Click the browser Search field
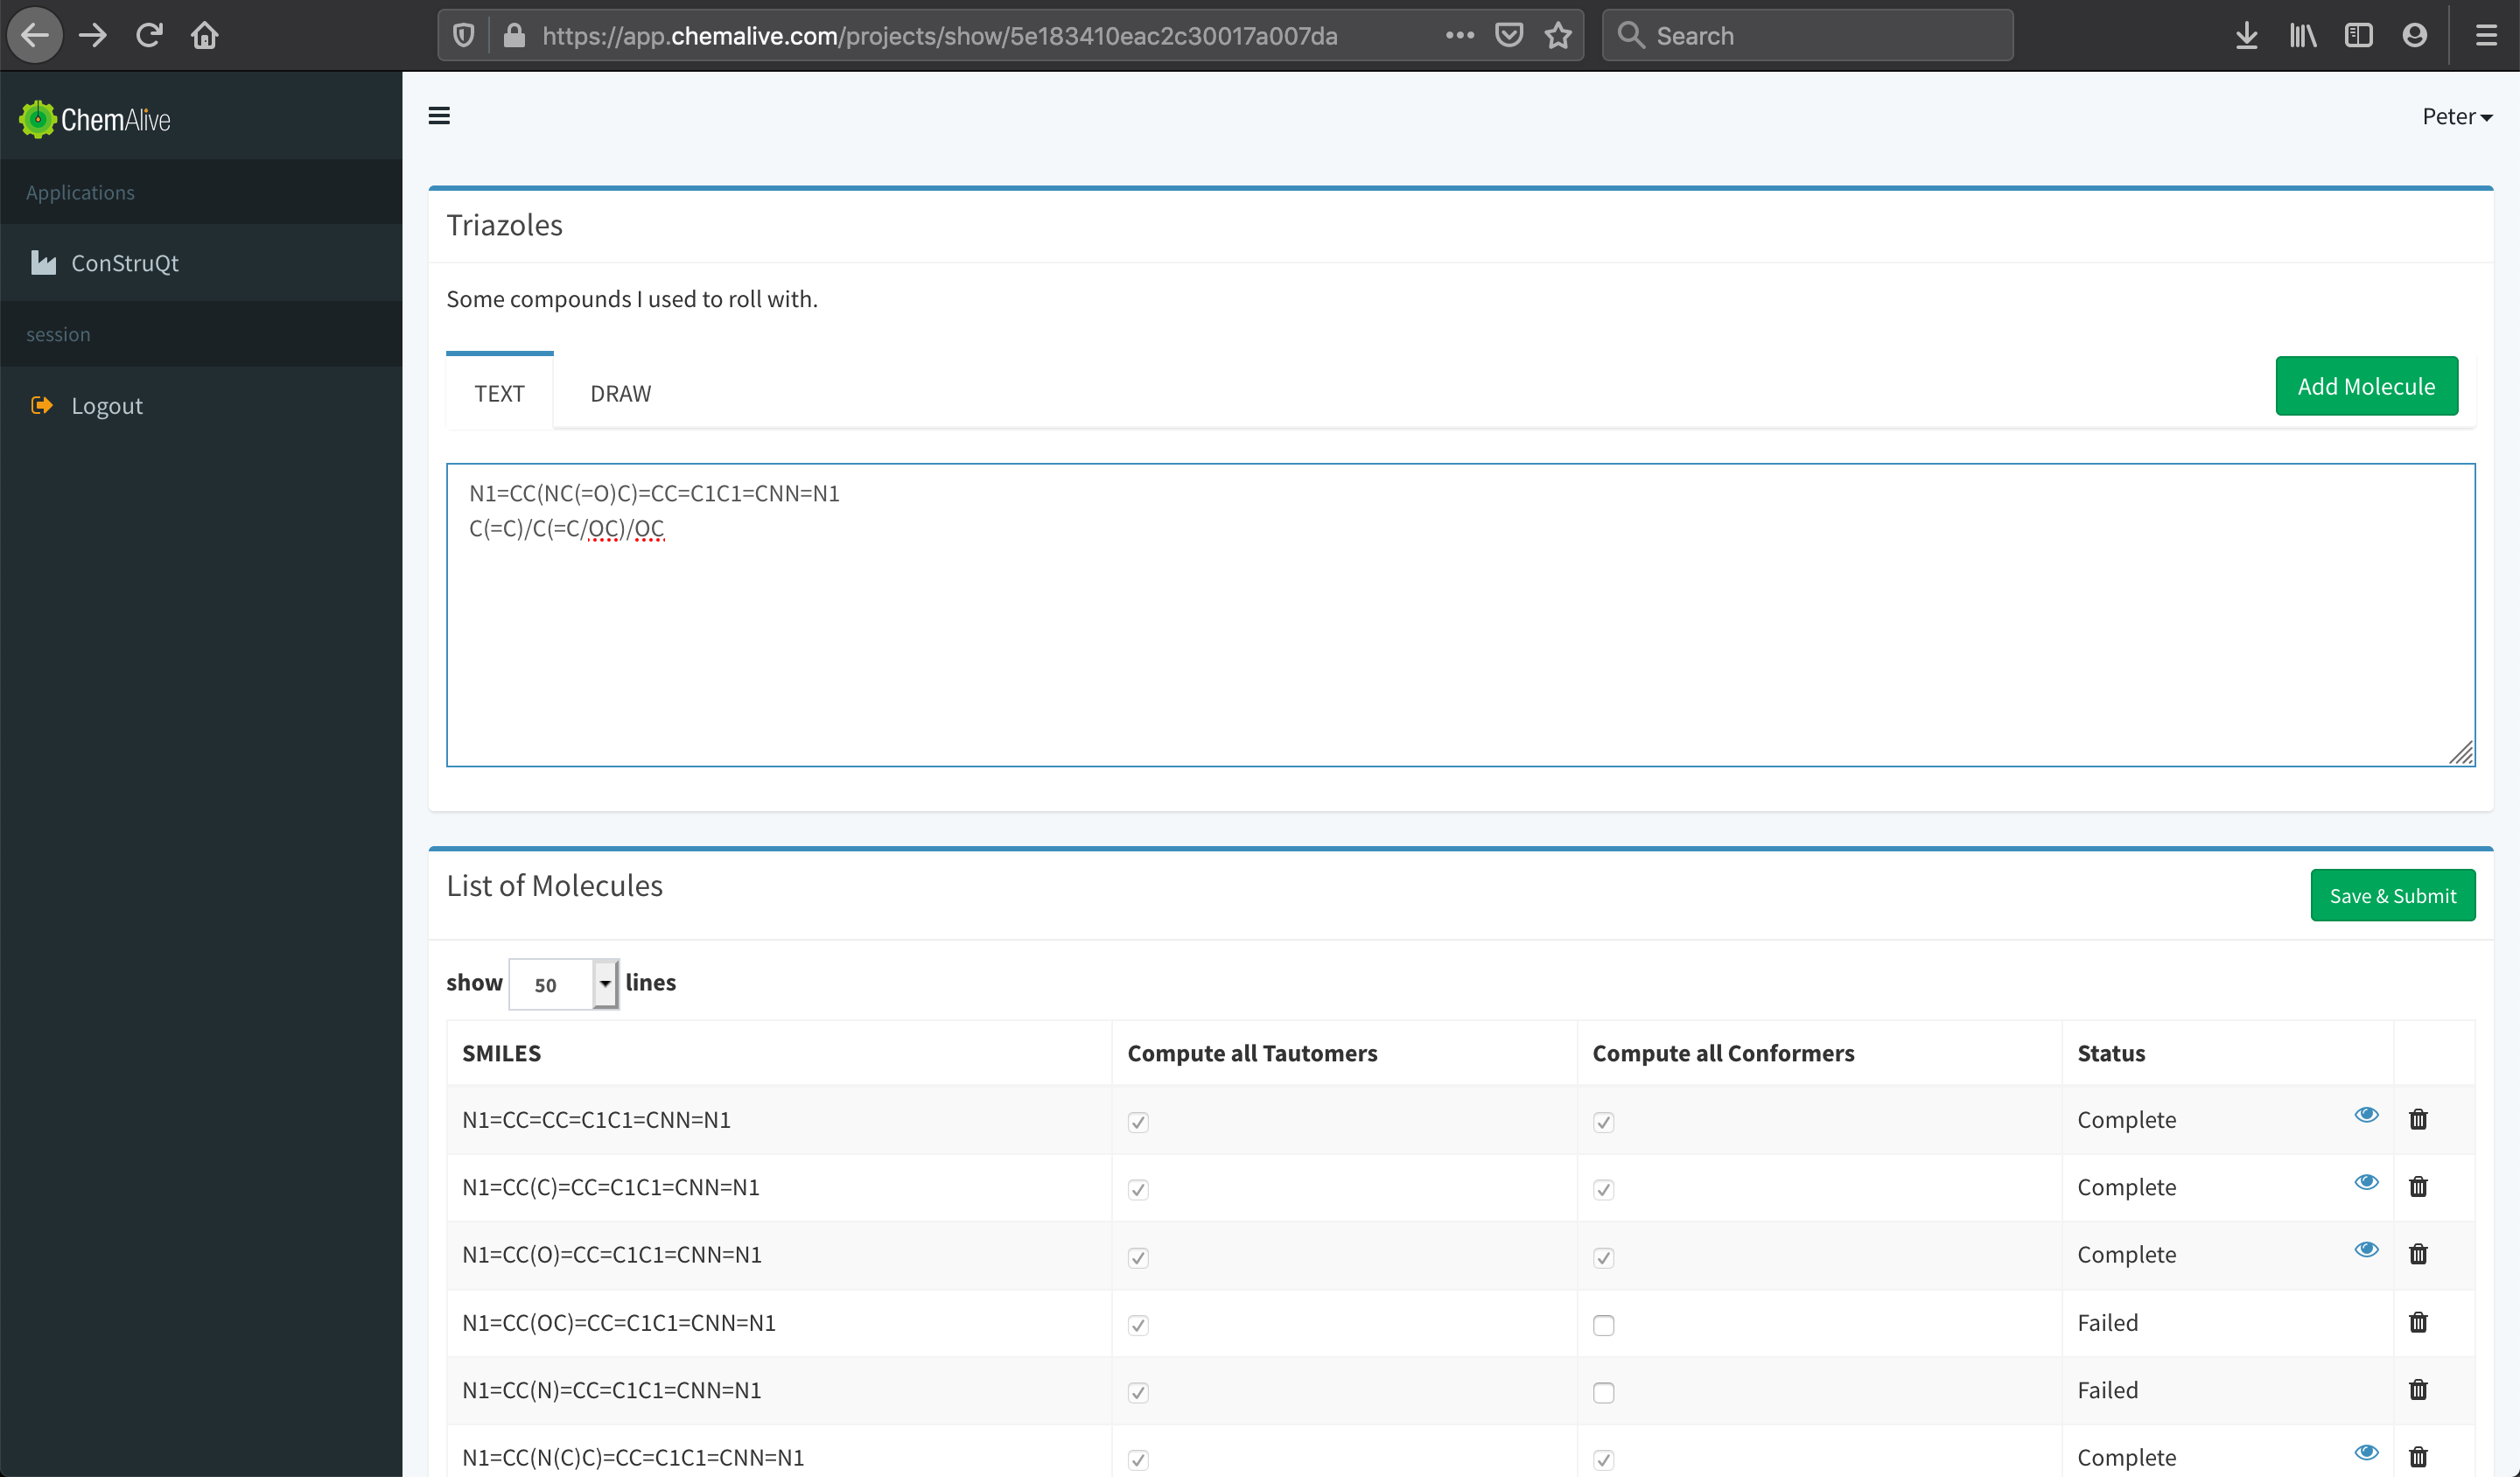Screen dimensions: 2520x1477 click(x=1807, y=36)
